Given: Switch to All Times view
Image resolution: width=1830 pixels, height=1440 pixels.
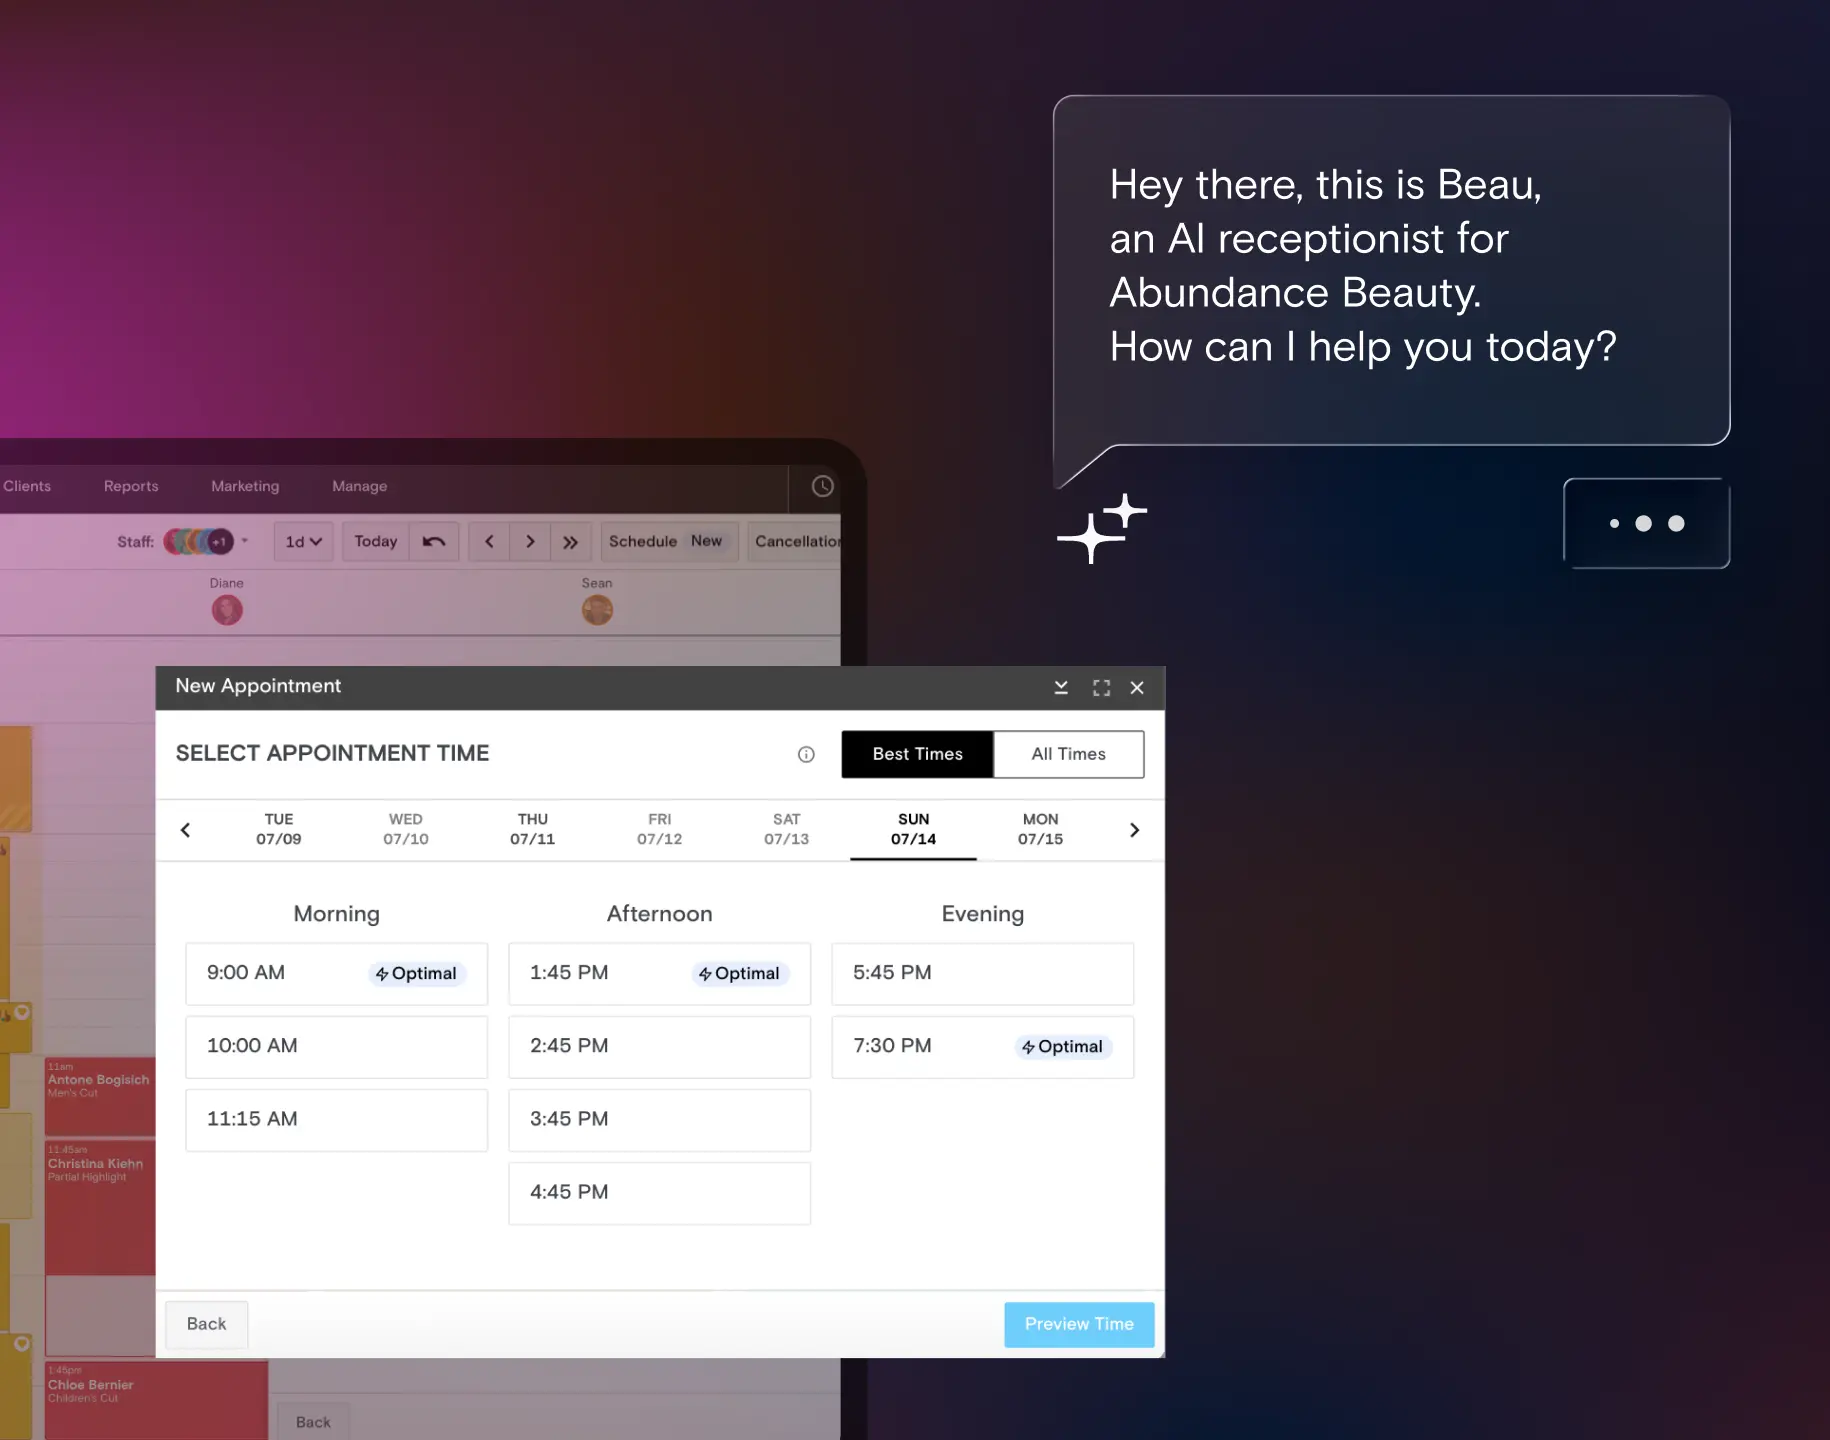Looking at the screenshot, I should (1069, 754).
